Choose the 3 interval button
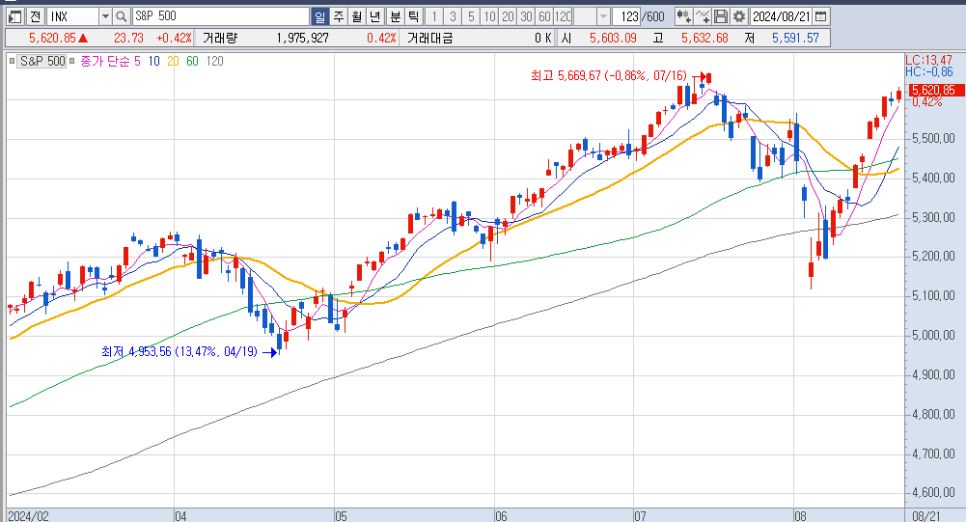The width and height of the screenshot is (966, 522). point(453,17)
